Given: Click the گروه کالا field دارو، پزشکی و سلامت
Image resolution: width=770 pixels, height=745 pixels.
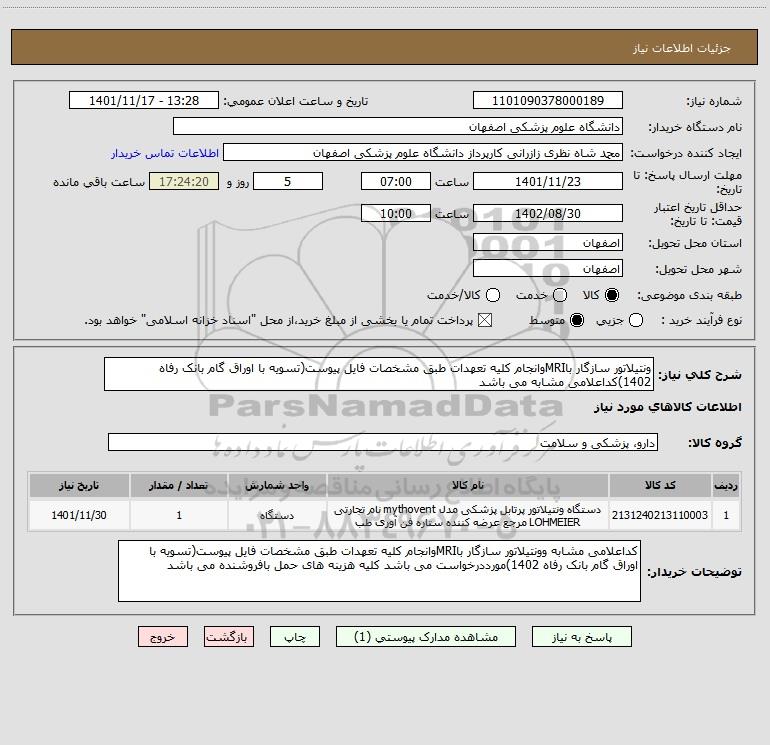Looking at the screenshot, I should pos(383,442).
